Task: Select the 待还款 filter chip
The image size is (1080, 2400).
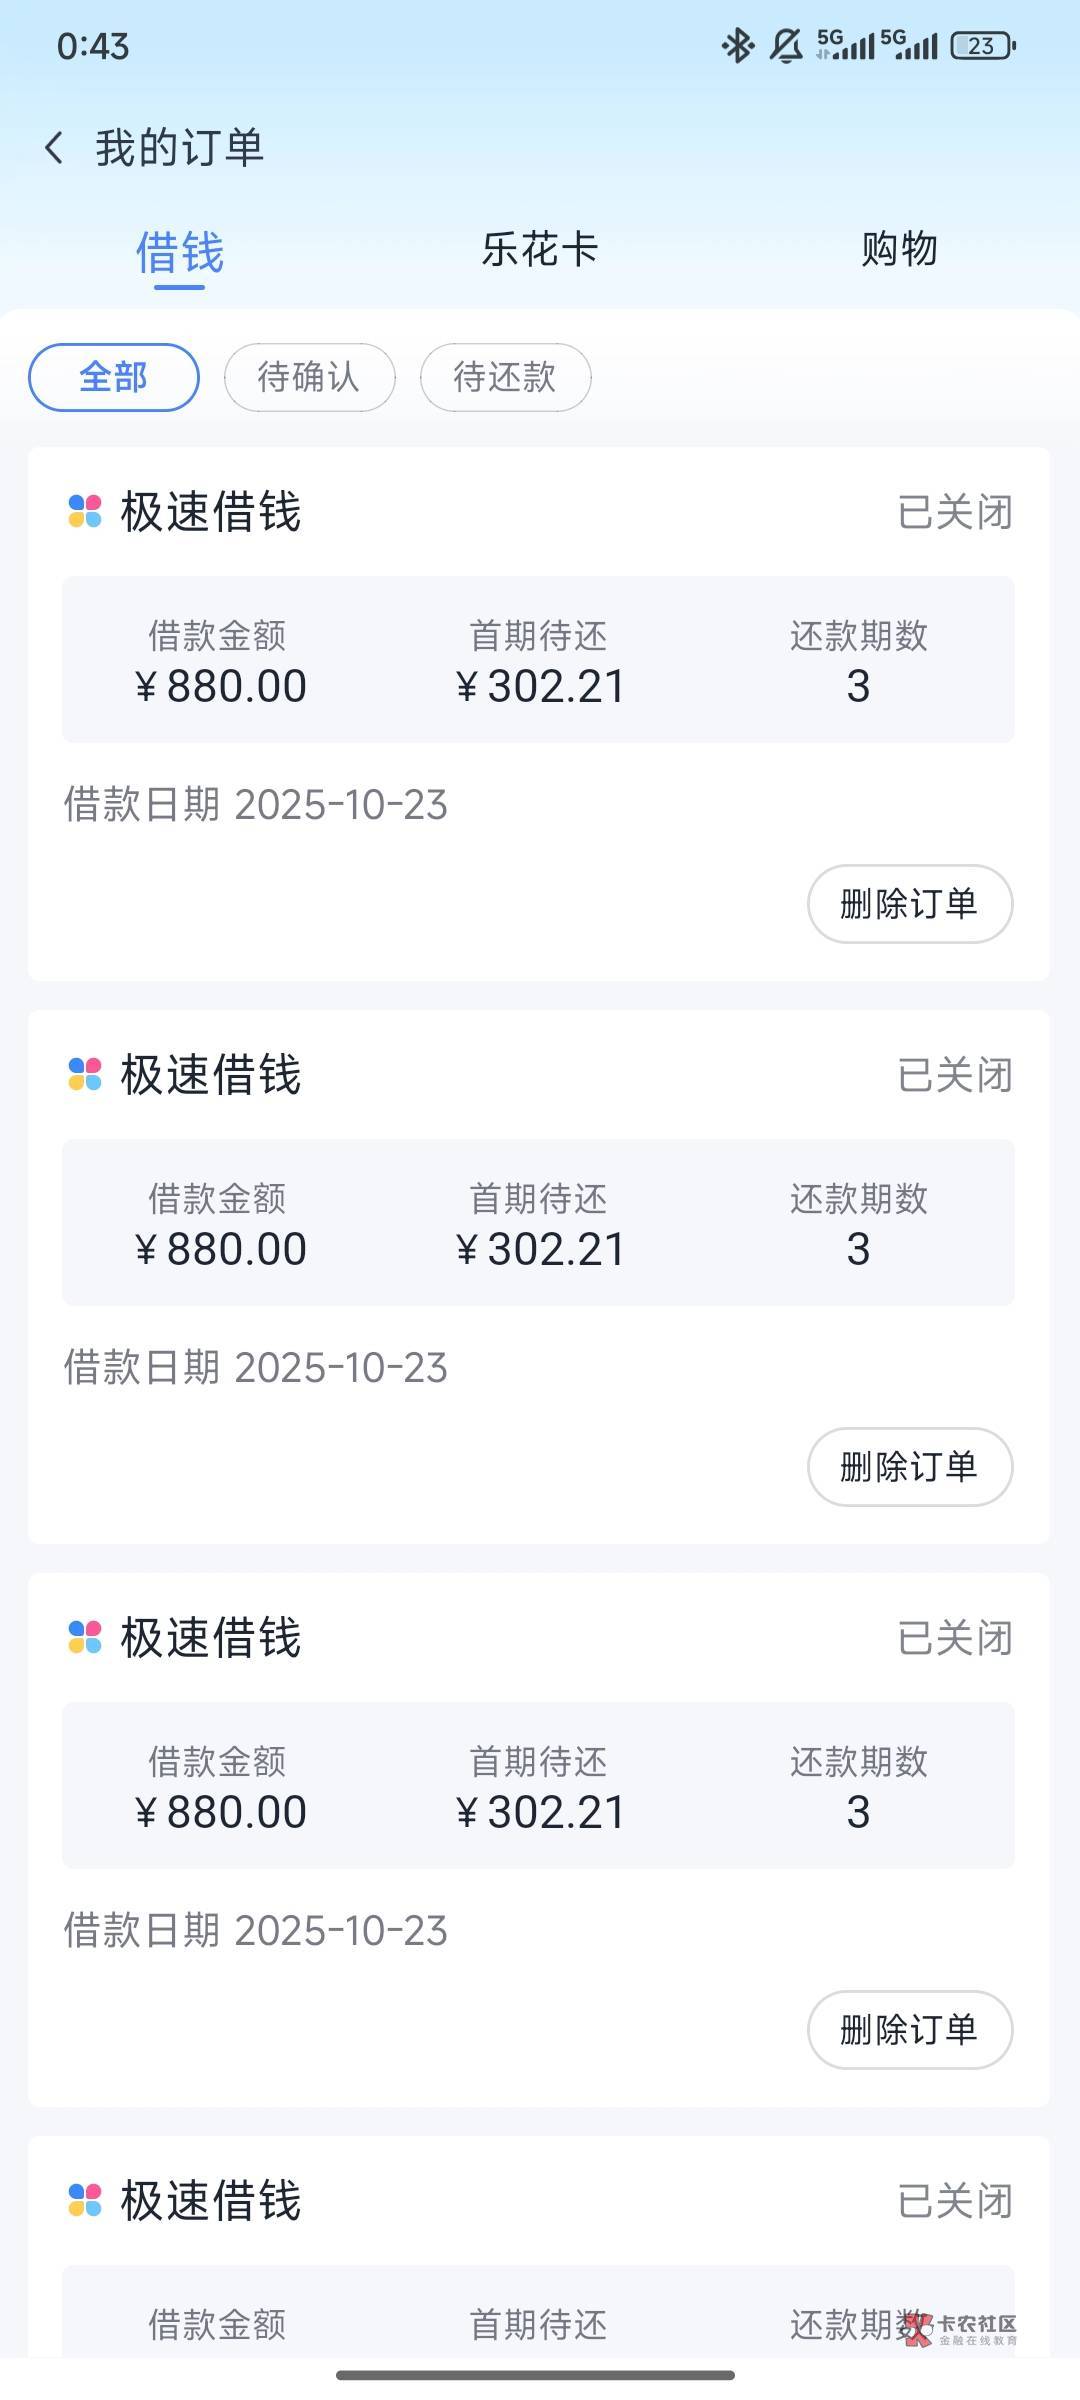Action: (x=505, y=377)
